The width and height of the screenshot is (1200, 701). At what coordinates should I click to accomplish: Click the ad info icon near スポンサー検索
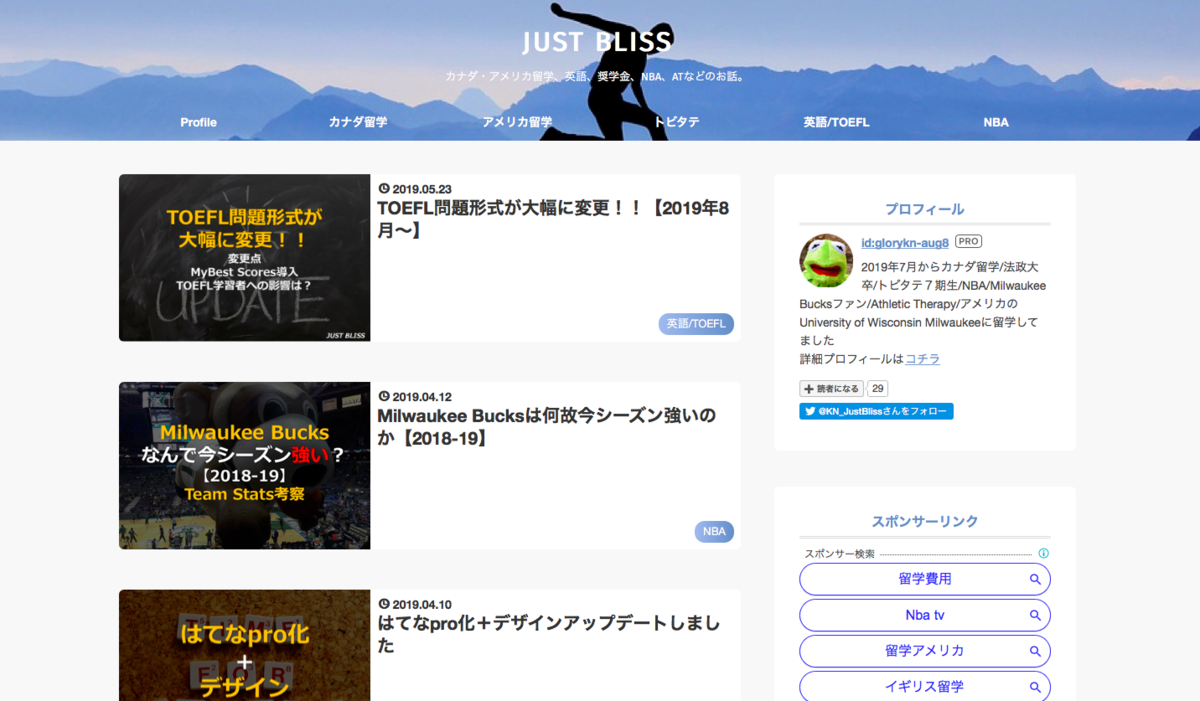pyautogui.click(x=1043, y=553)
